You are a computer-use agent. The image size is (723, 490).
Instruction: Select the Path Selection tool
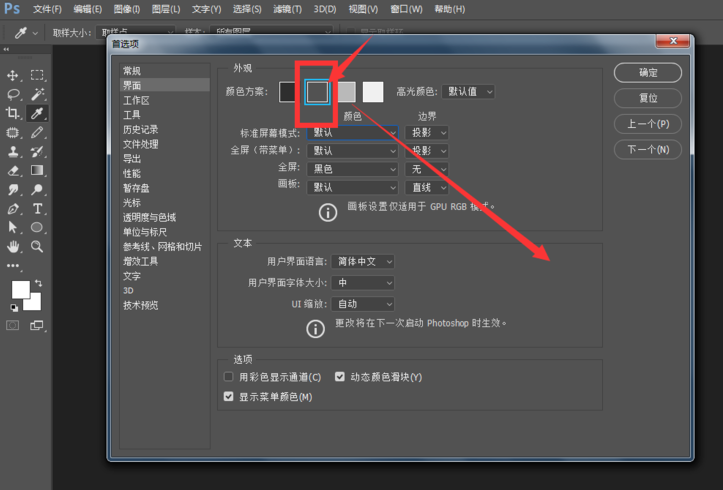tap(13, 227)
